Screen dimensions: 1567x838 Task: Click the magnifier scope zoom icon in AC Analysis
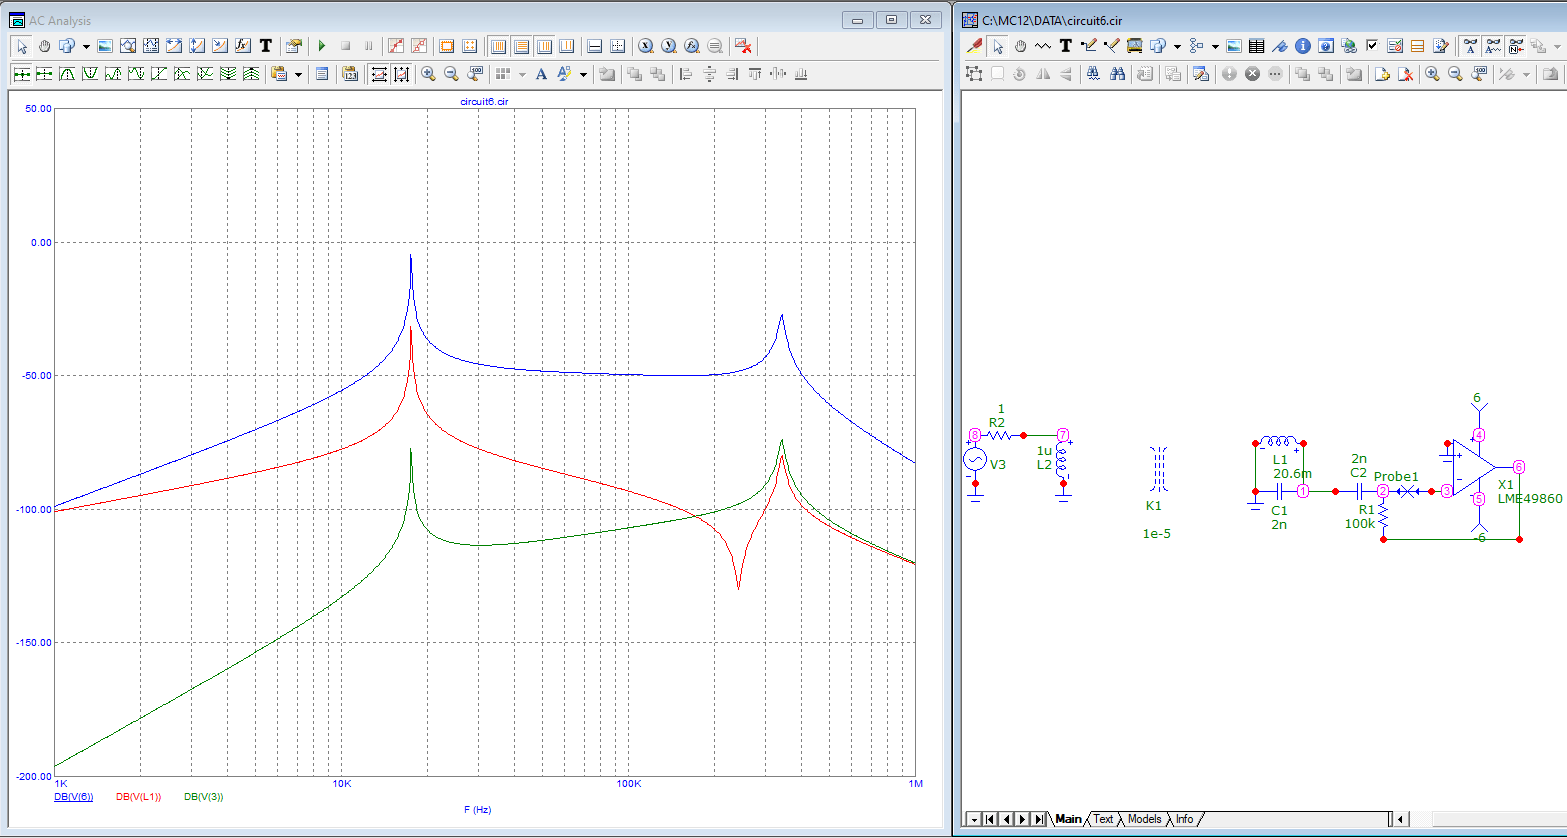[128, 46]
